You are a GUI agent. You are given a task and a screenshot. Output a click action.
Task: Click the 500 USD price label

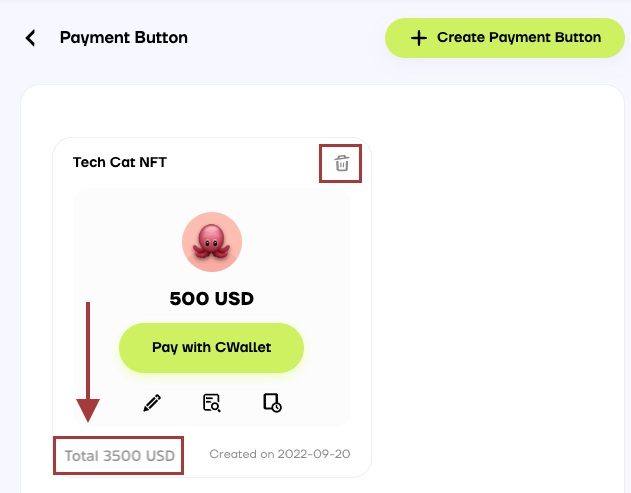pyautogui.click(x=211, y=298)
